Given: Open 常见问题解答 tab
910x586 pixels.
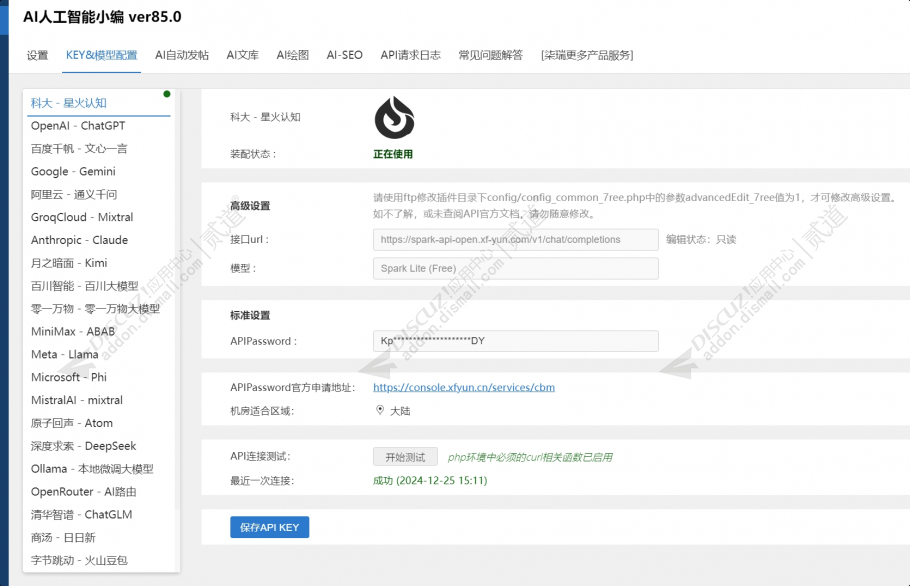Looking at the screenshot, I should [490, 55].
